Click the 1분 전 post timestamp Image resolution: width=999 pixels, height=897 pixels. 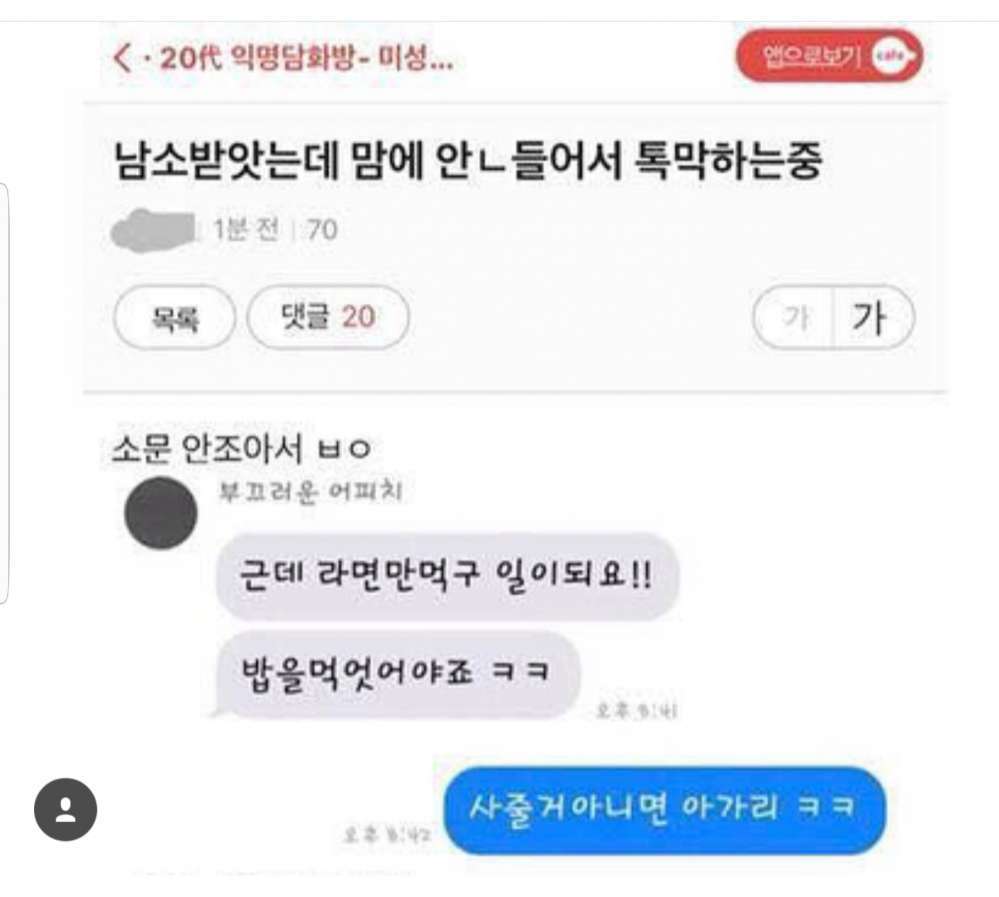[x=245, y=230]
